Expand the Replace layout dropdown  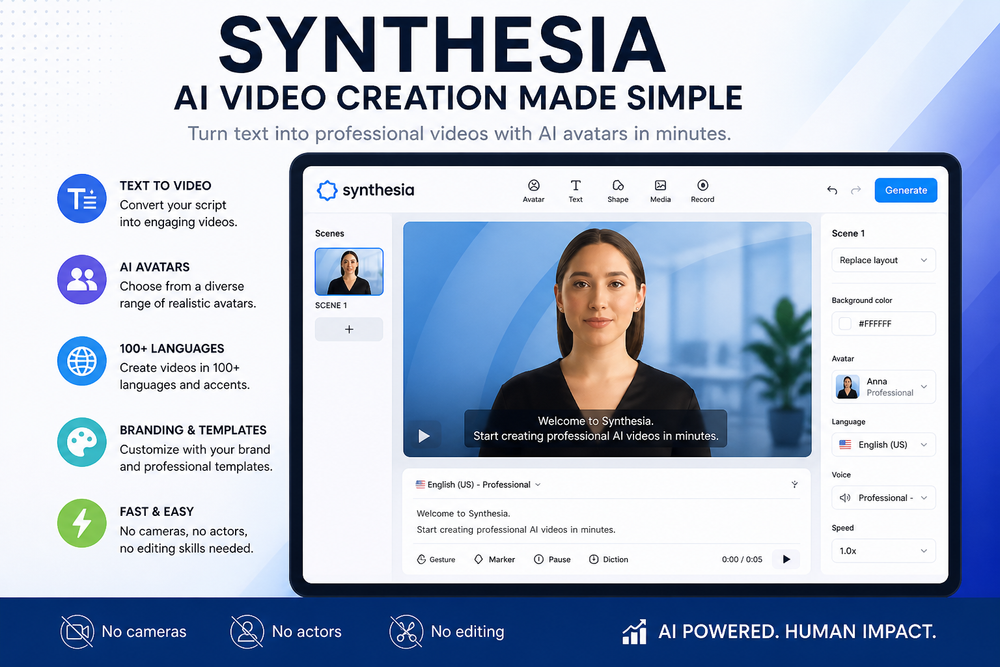pyautogui.click(x=883, y=260)
